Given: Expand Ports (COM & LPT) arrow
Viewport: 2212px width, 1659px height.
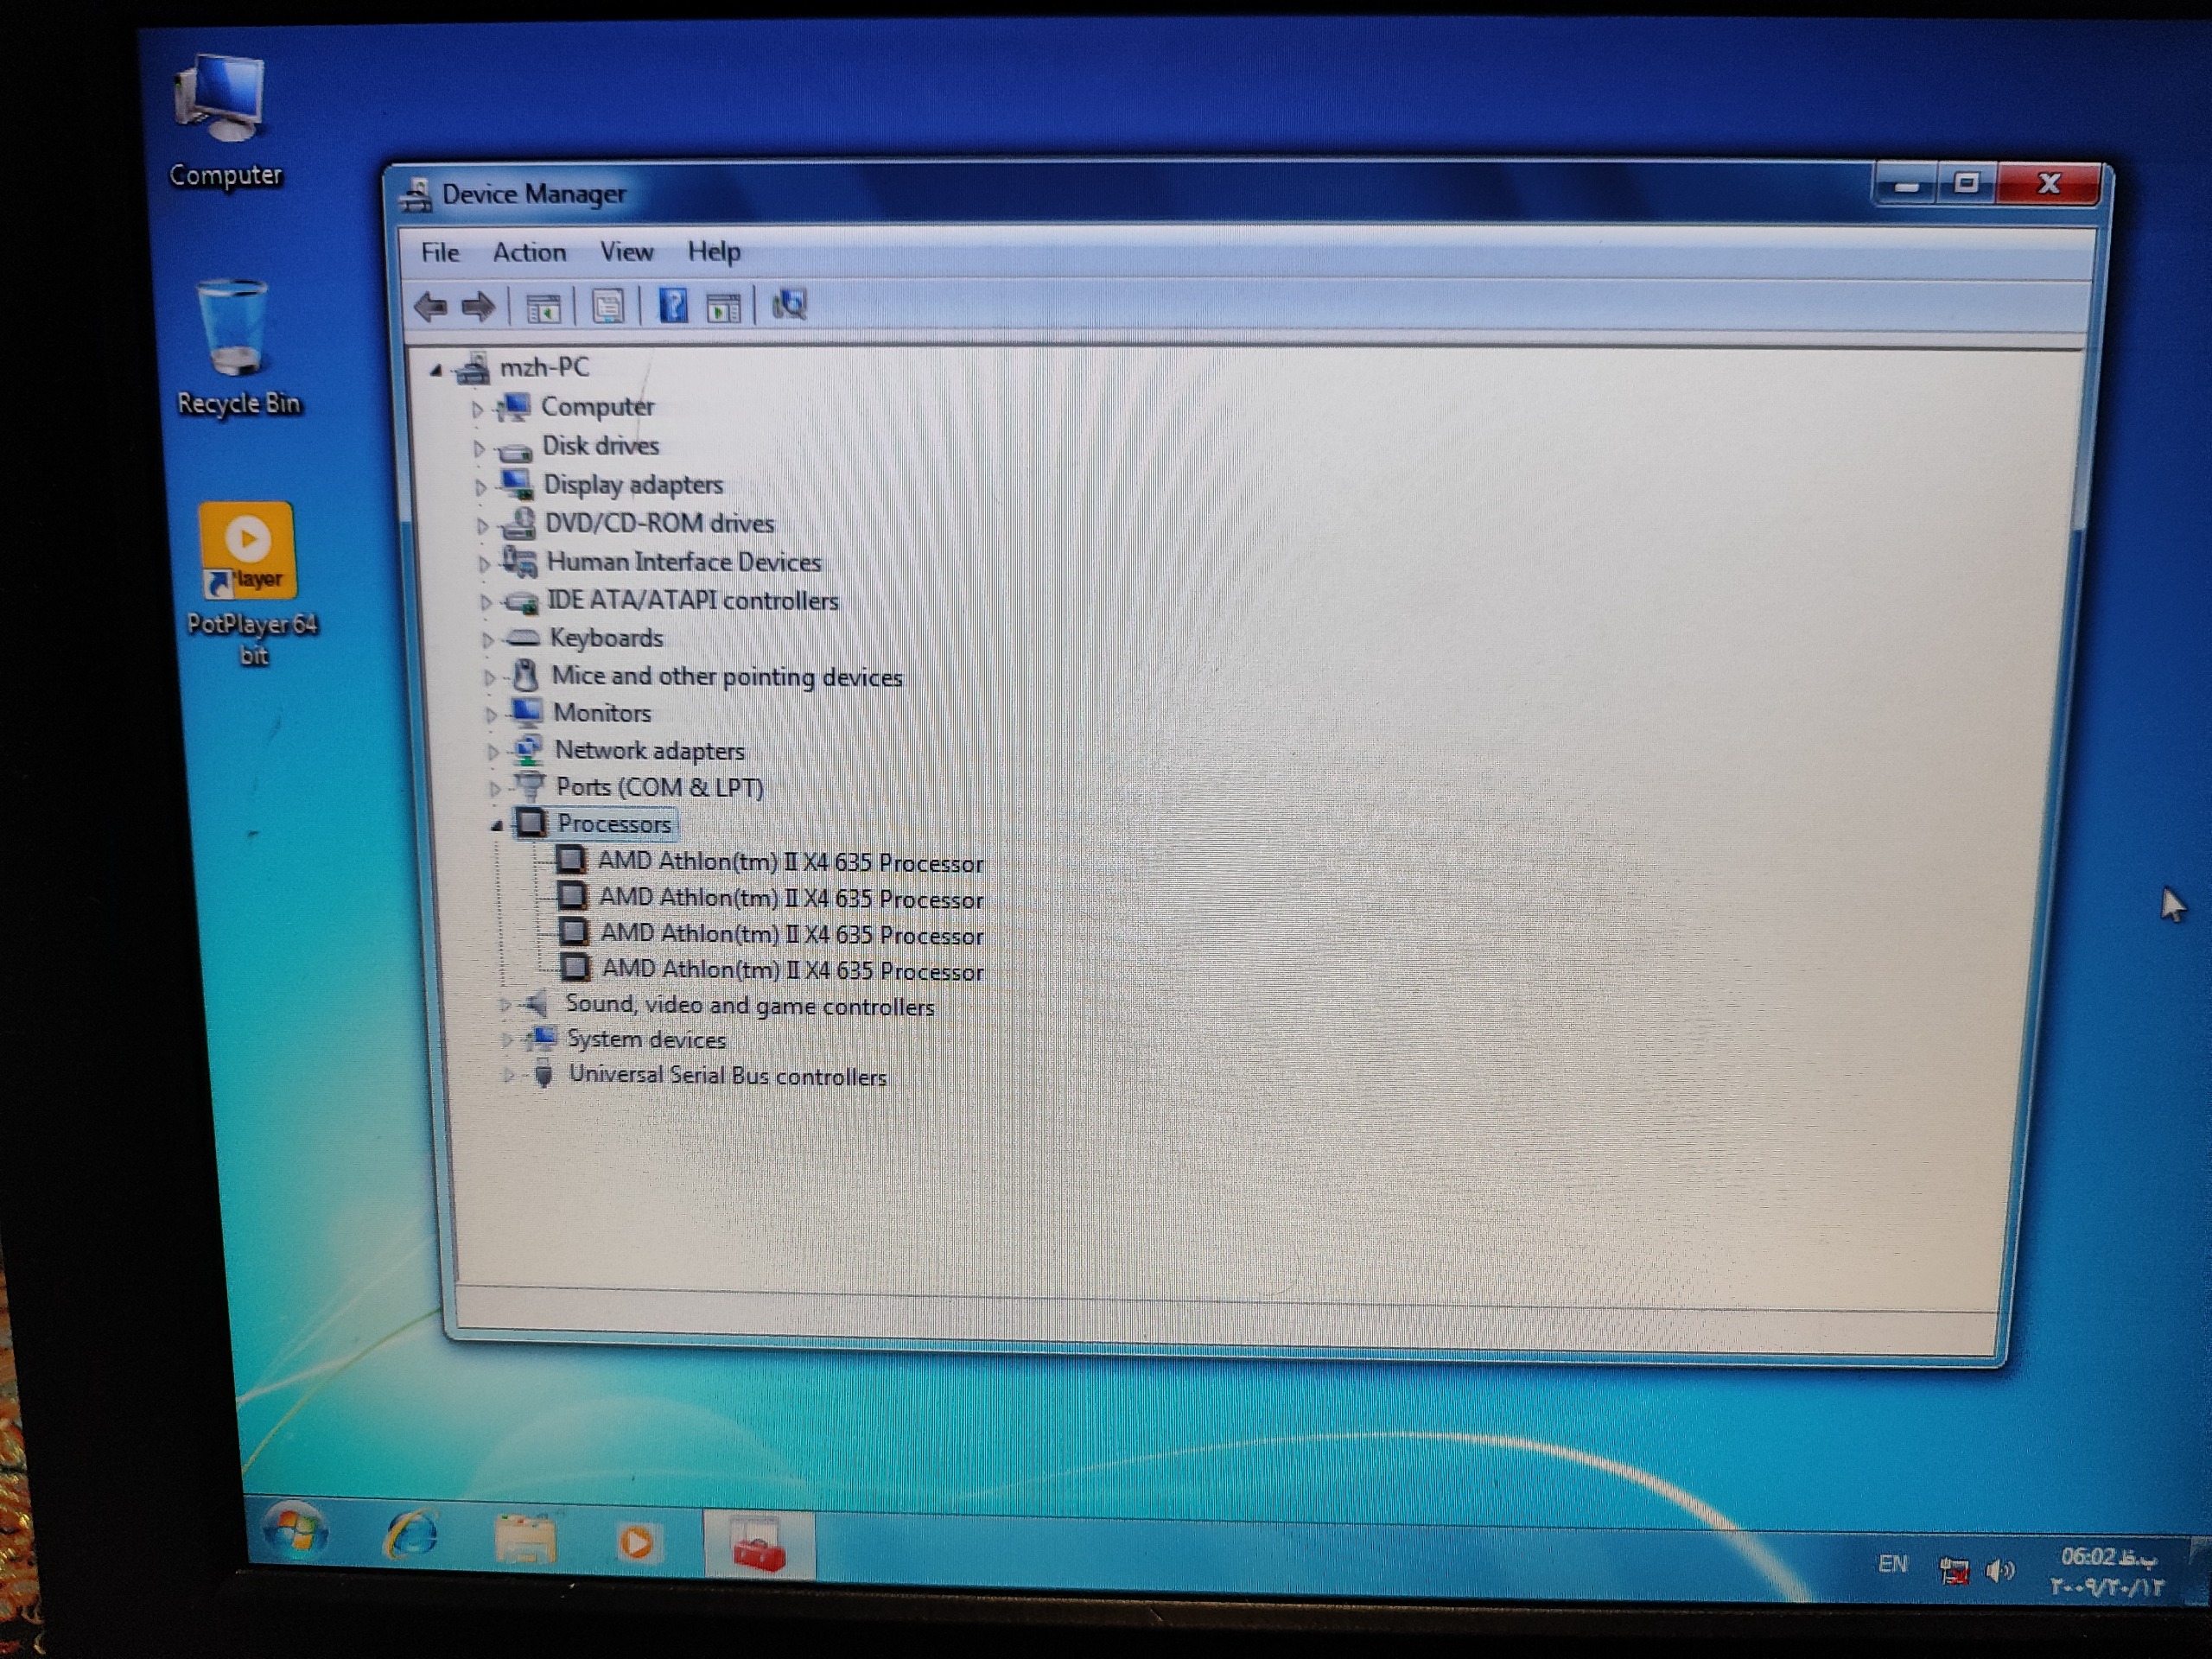Looking at the screenshot, I should (x=494, y=789).
